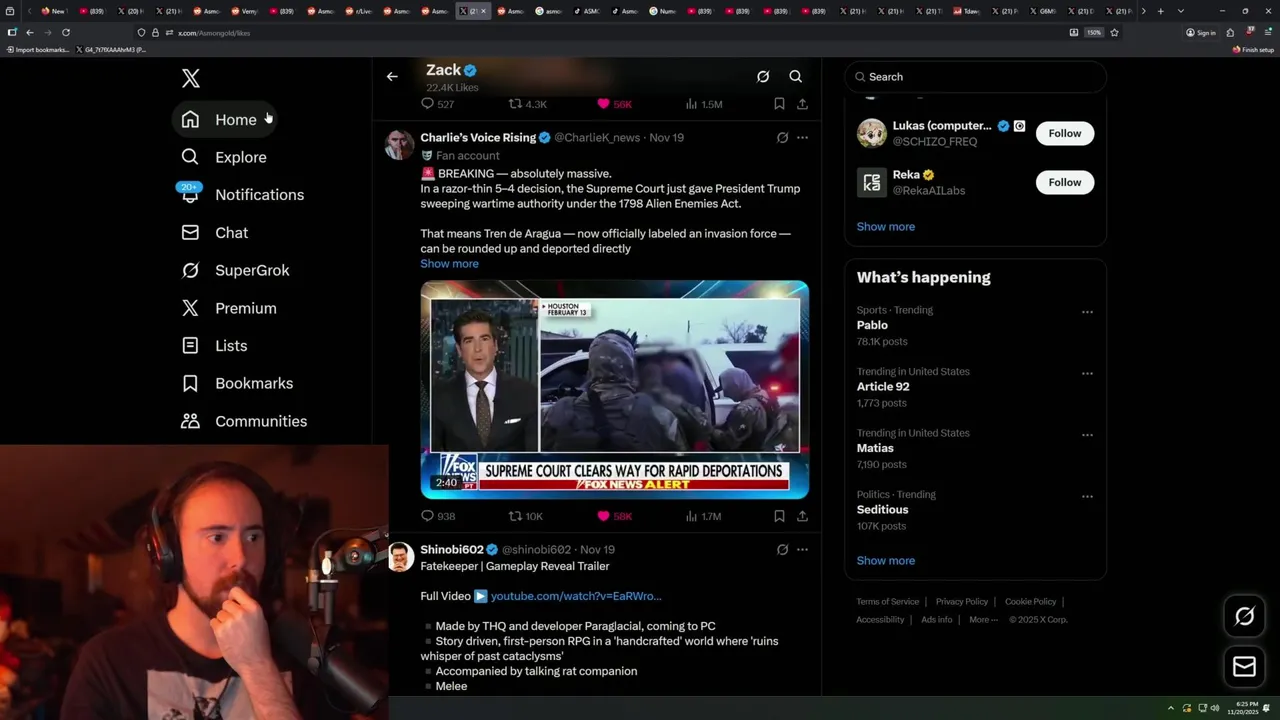Open Terms of Service footer link
Screen dimensions: 1280x720
tap(887, 602)
